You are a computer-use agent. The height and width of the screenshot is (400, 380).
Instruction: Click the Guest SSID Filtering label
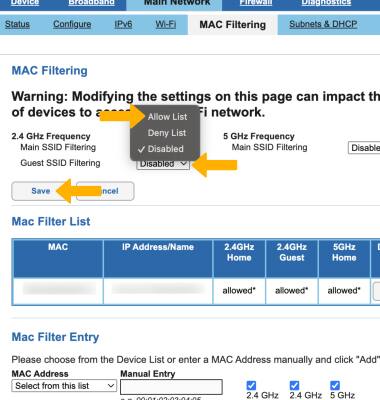[60, 163]
